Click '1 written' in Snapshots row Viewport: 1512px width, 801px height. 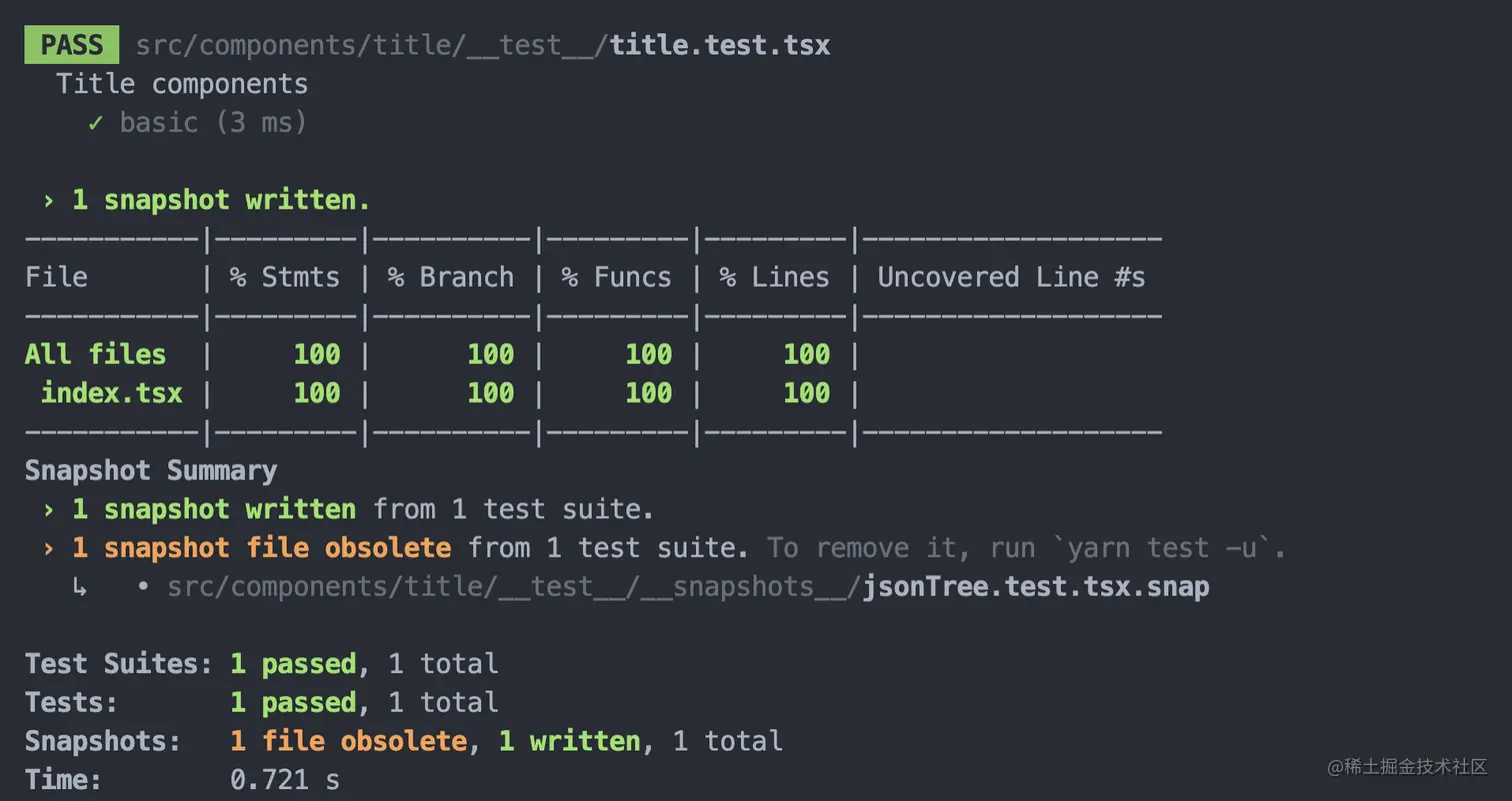pos(570,741)
